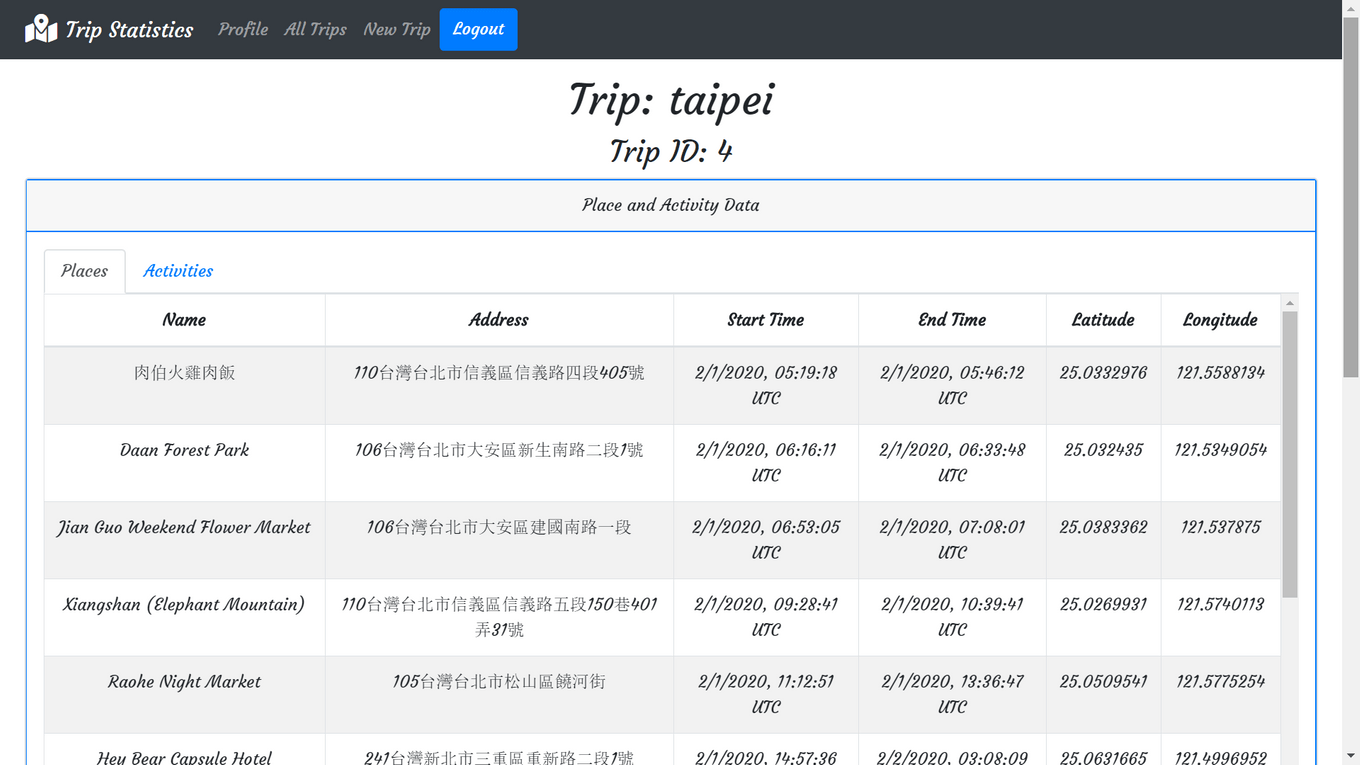The width and height of the screenshot is (1360, 765).
Task: Click the Trip ID: 4 subheading
Action: (x=671, y=151)
